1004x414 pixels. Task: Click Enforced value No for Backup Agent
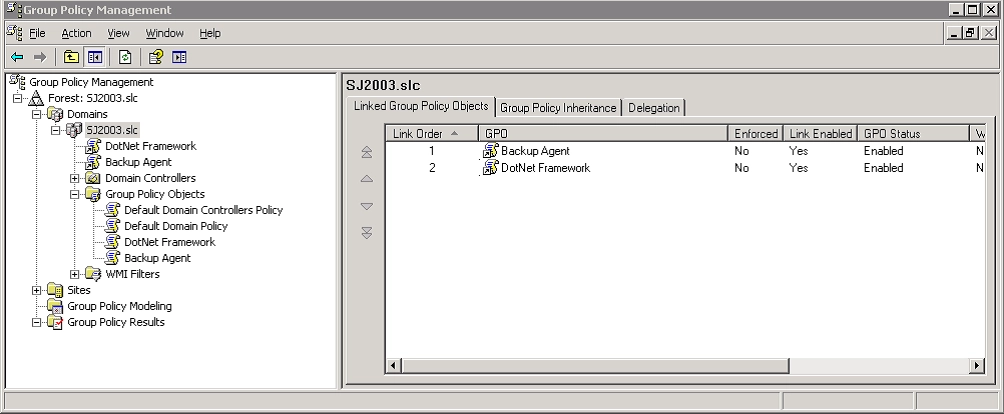[741, 151]
